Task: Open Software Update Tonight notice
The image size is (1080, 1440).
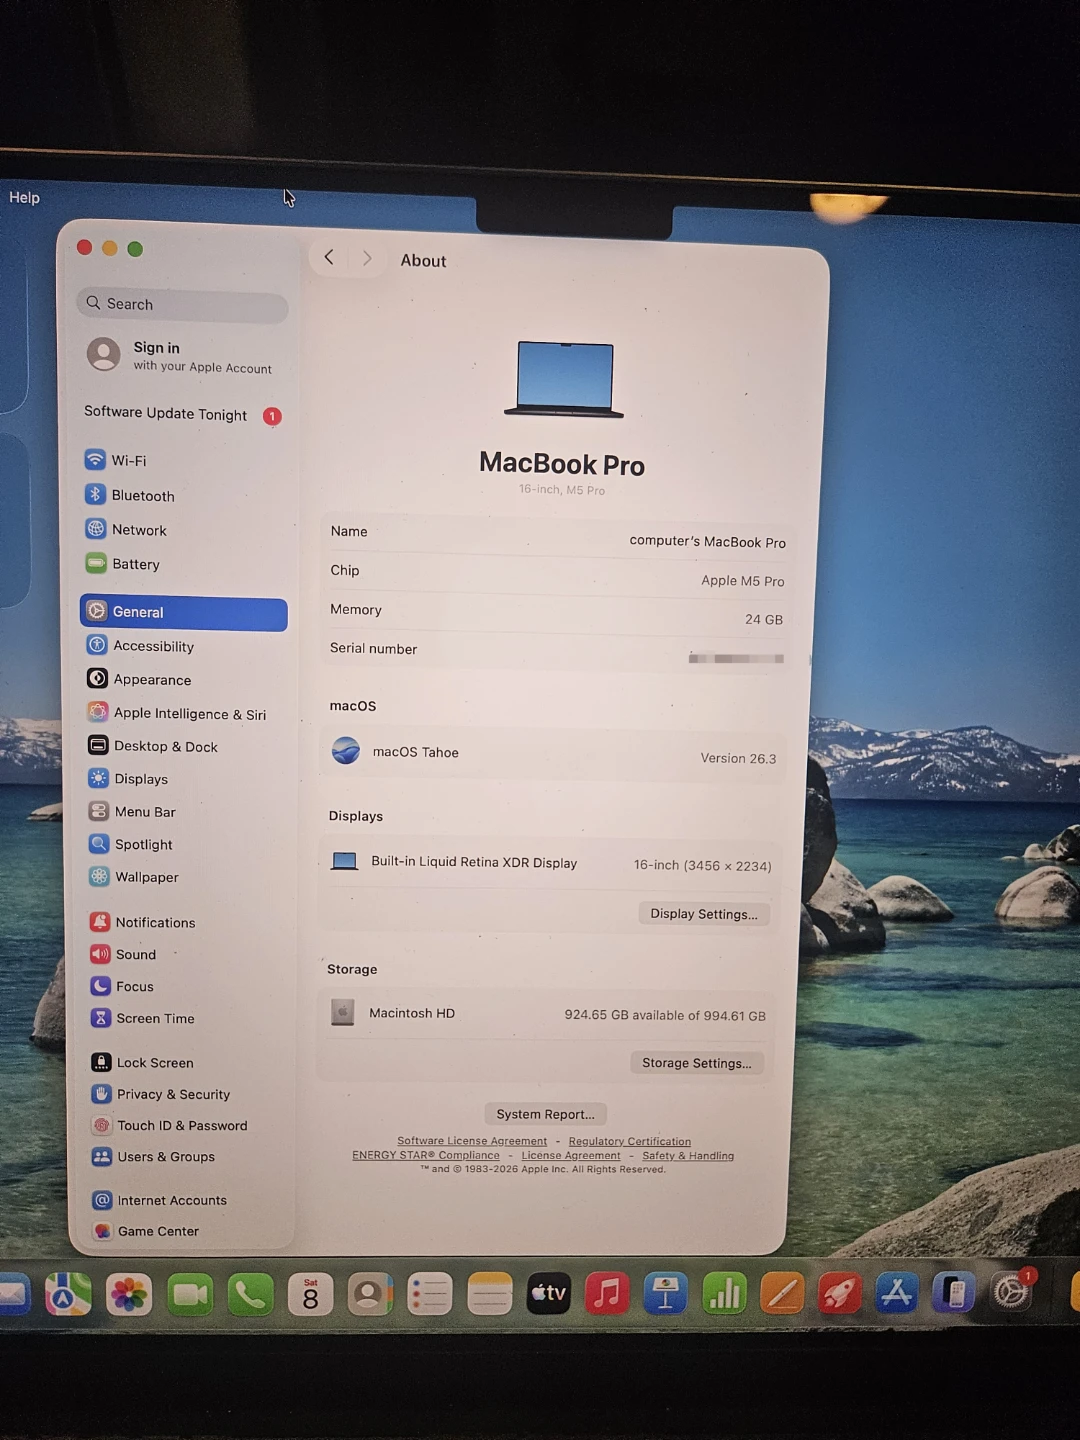Action: (183, 414)
